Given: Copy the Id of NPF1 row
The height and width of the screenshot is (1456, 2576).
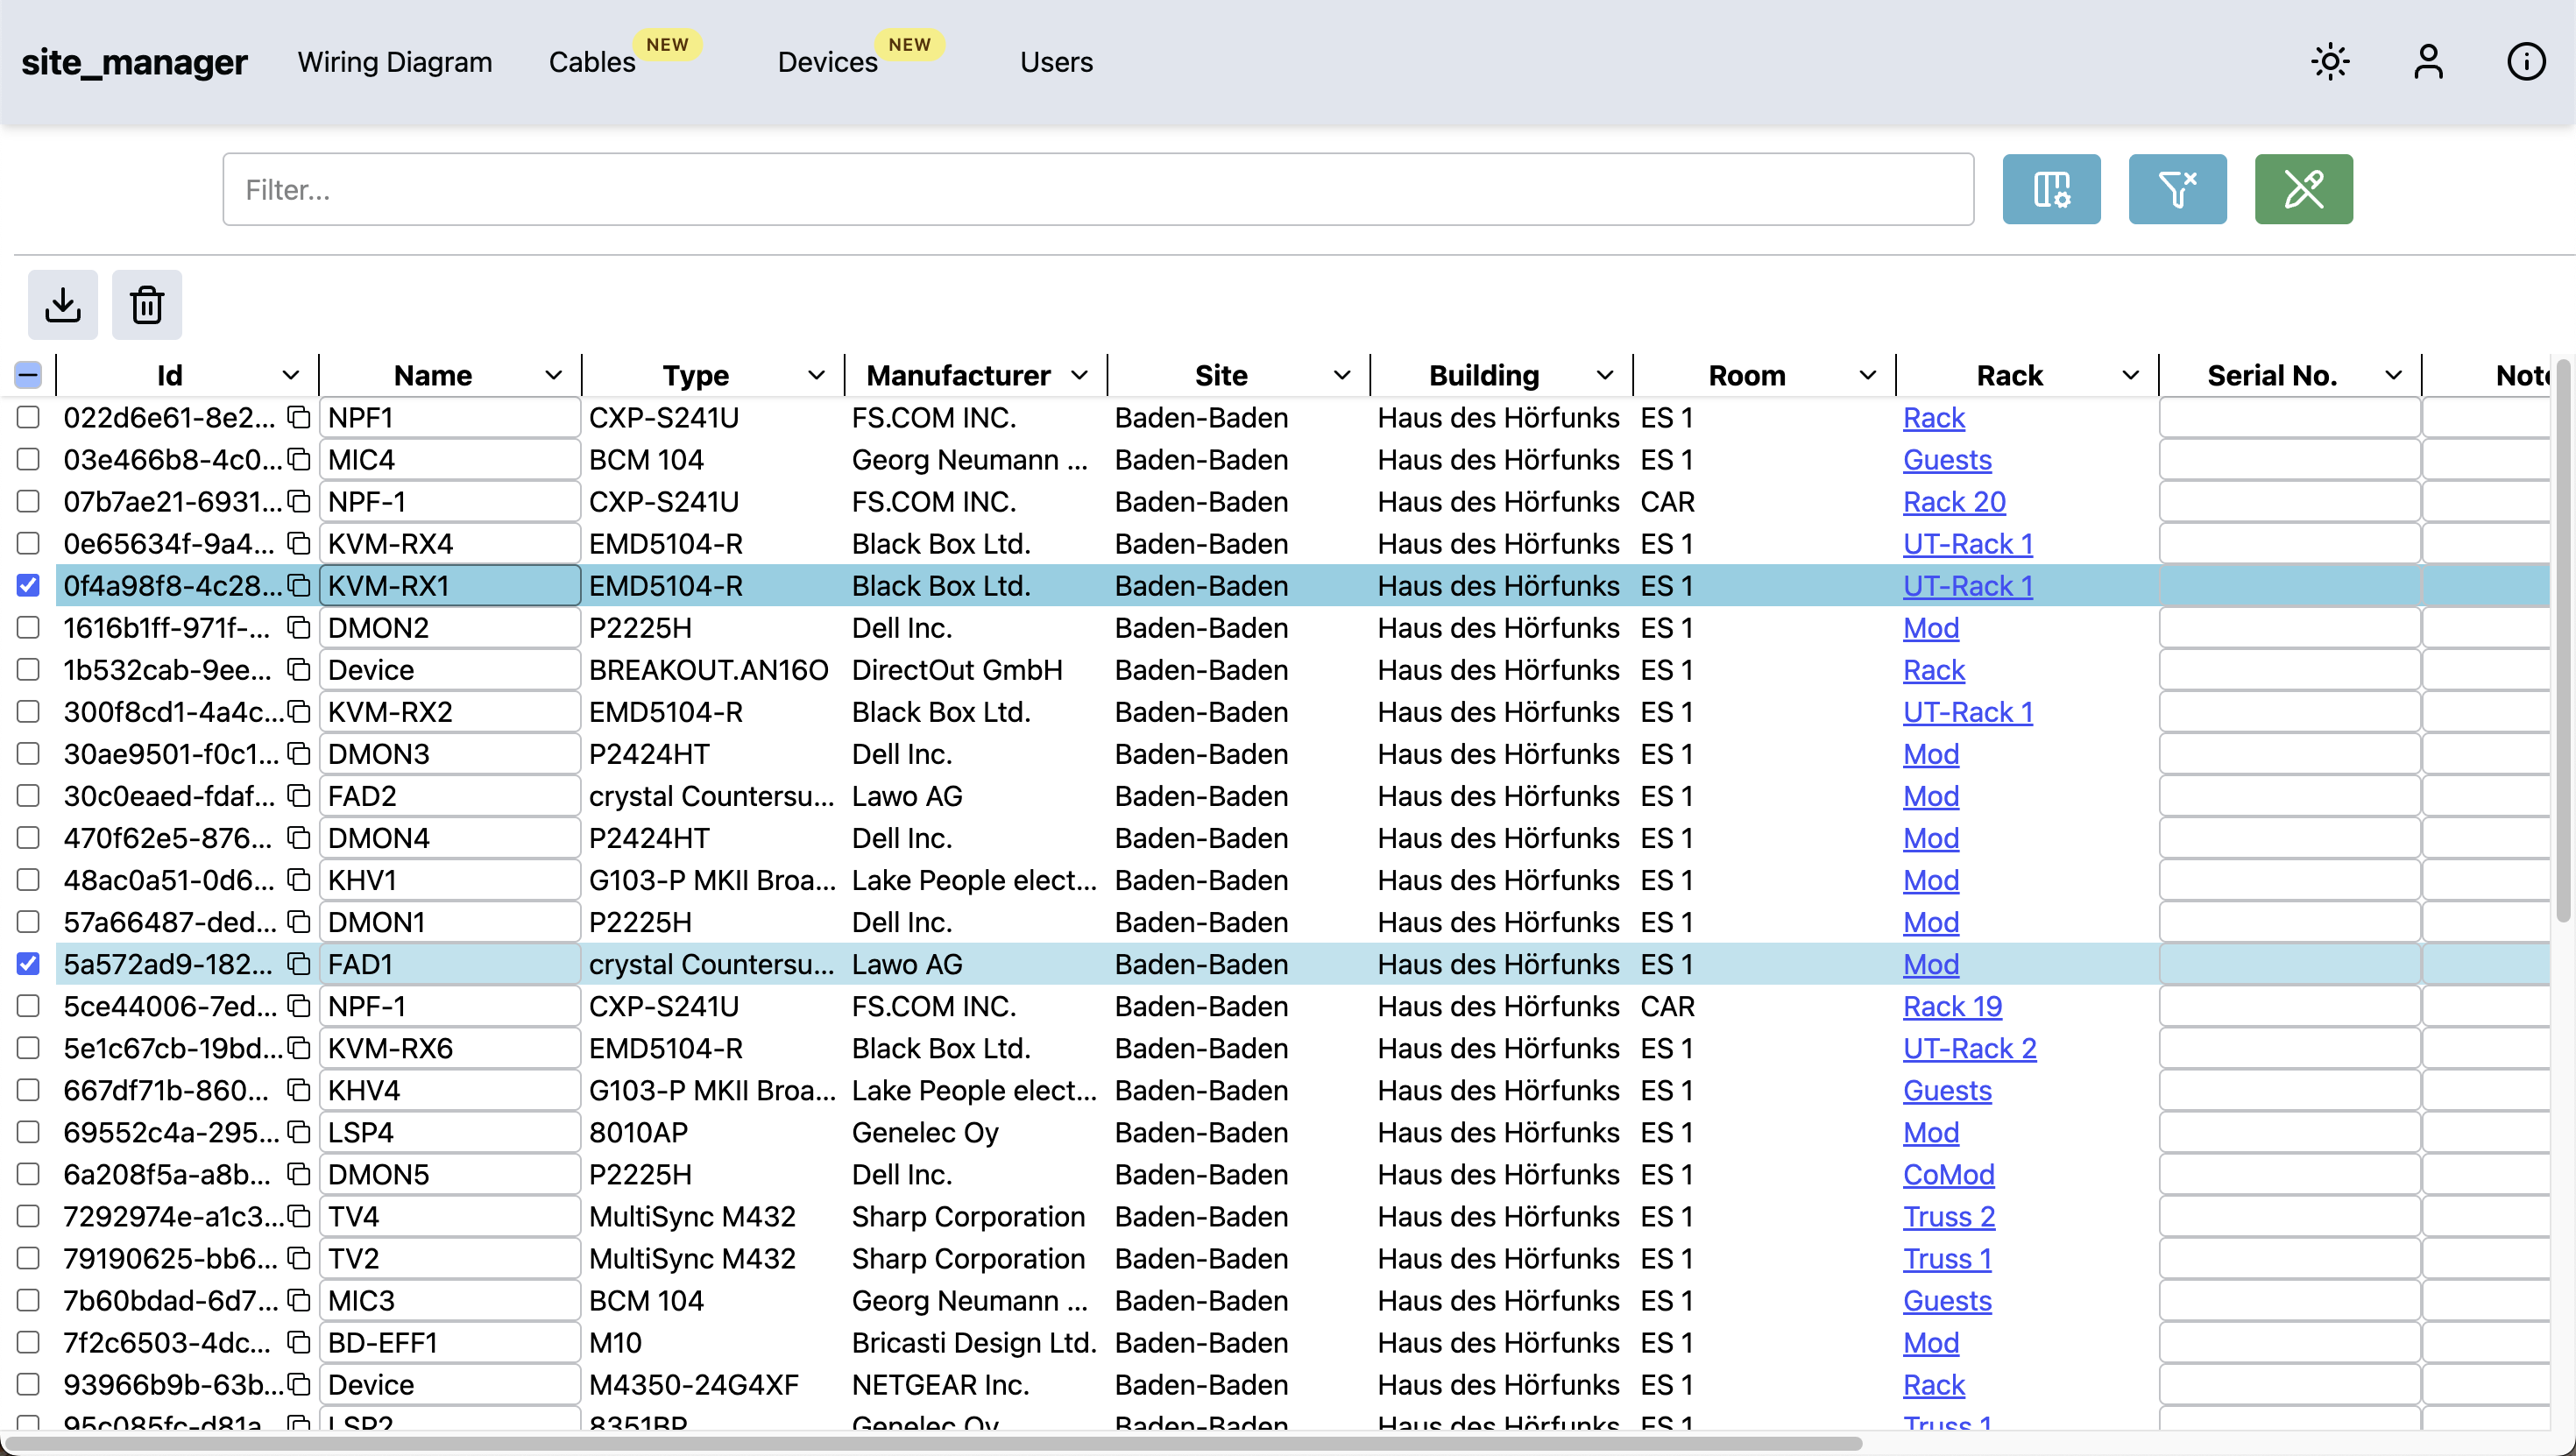Looking at the screenshot, I should tap(298, 417).
